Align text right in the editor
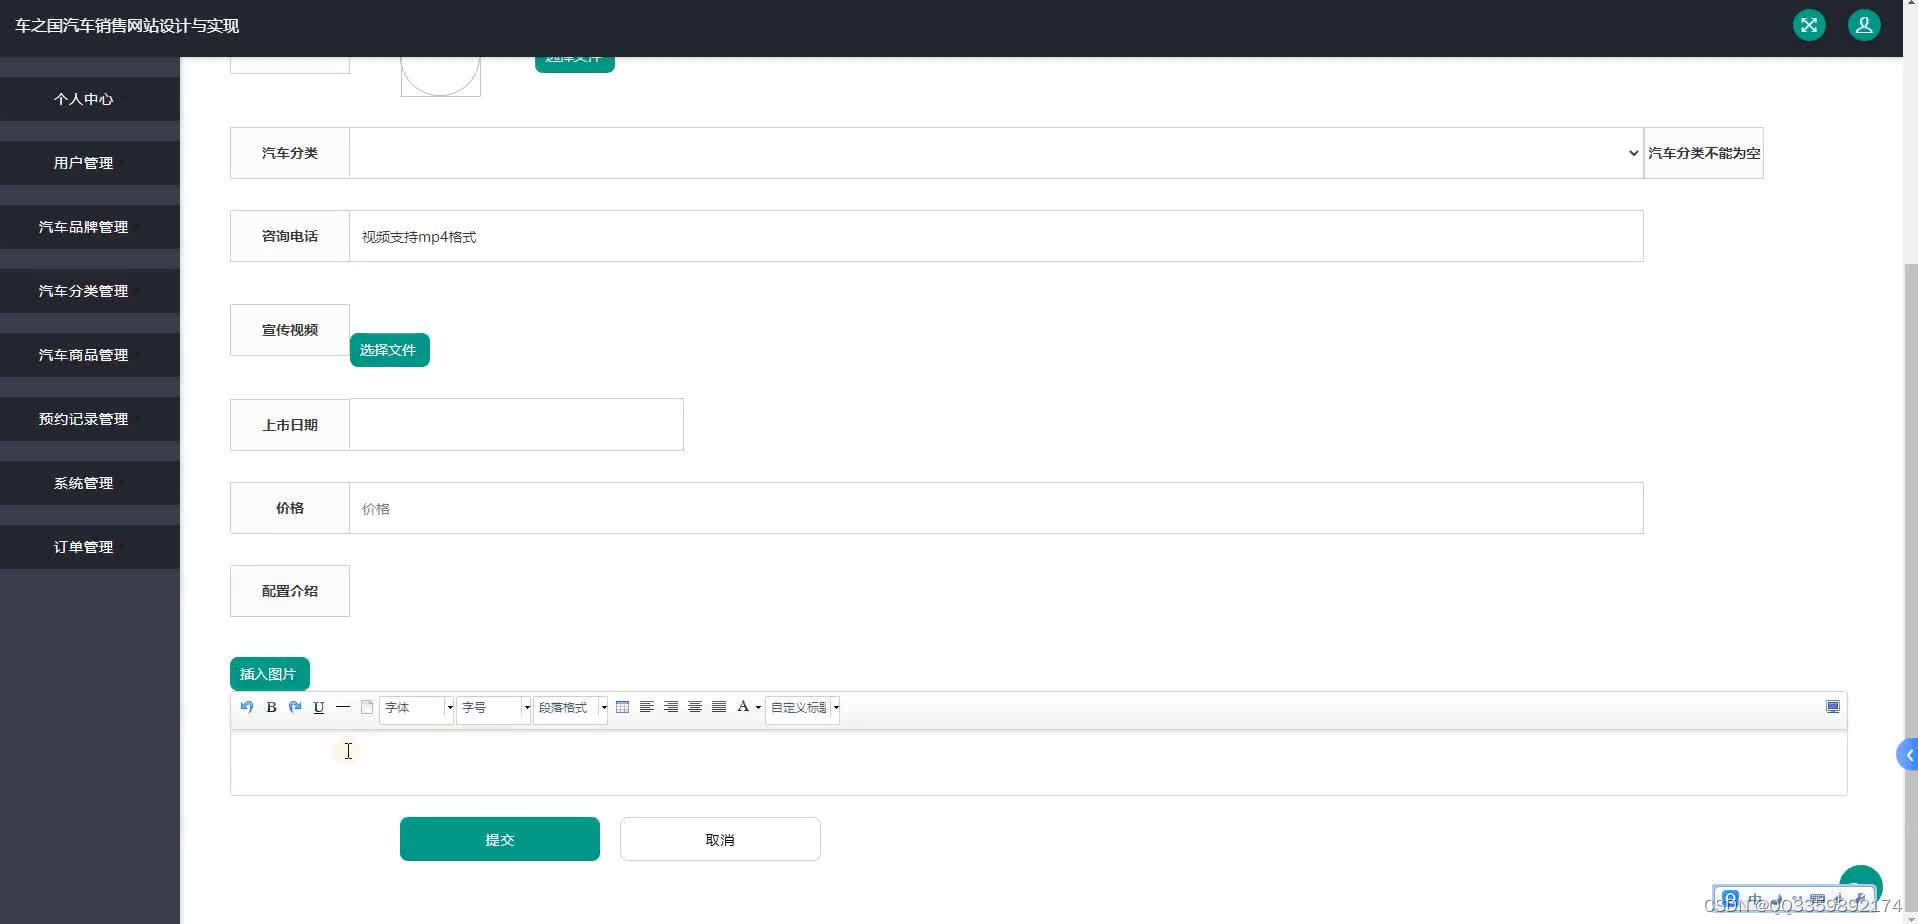Image resolution: width=1918 pixels, height=924 pixels. coord(671,707)
